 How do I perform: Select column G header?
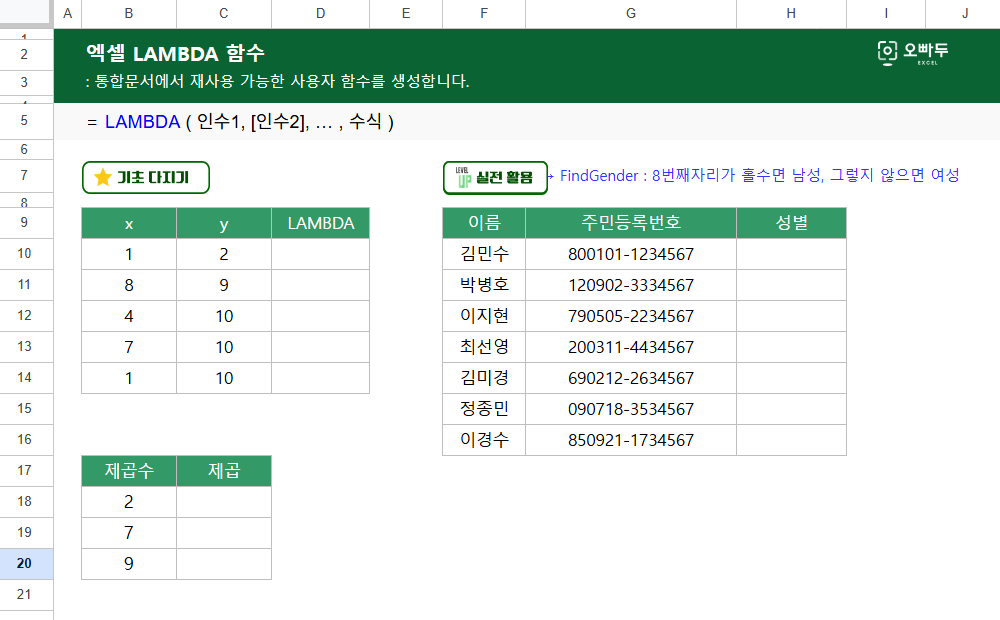click(631, 13)
